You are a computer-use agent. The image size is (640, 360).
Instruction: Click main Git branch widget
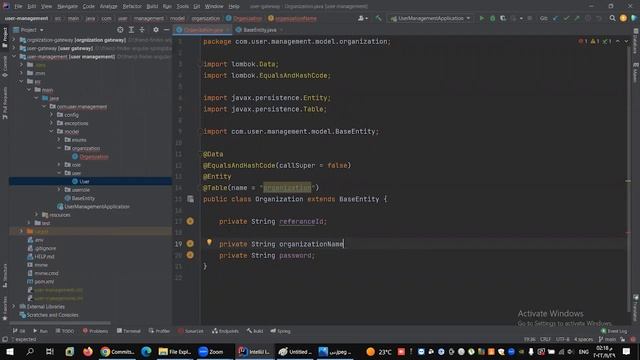click(607, 339)
